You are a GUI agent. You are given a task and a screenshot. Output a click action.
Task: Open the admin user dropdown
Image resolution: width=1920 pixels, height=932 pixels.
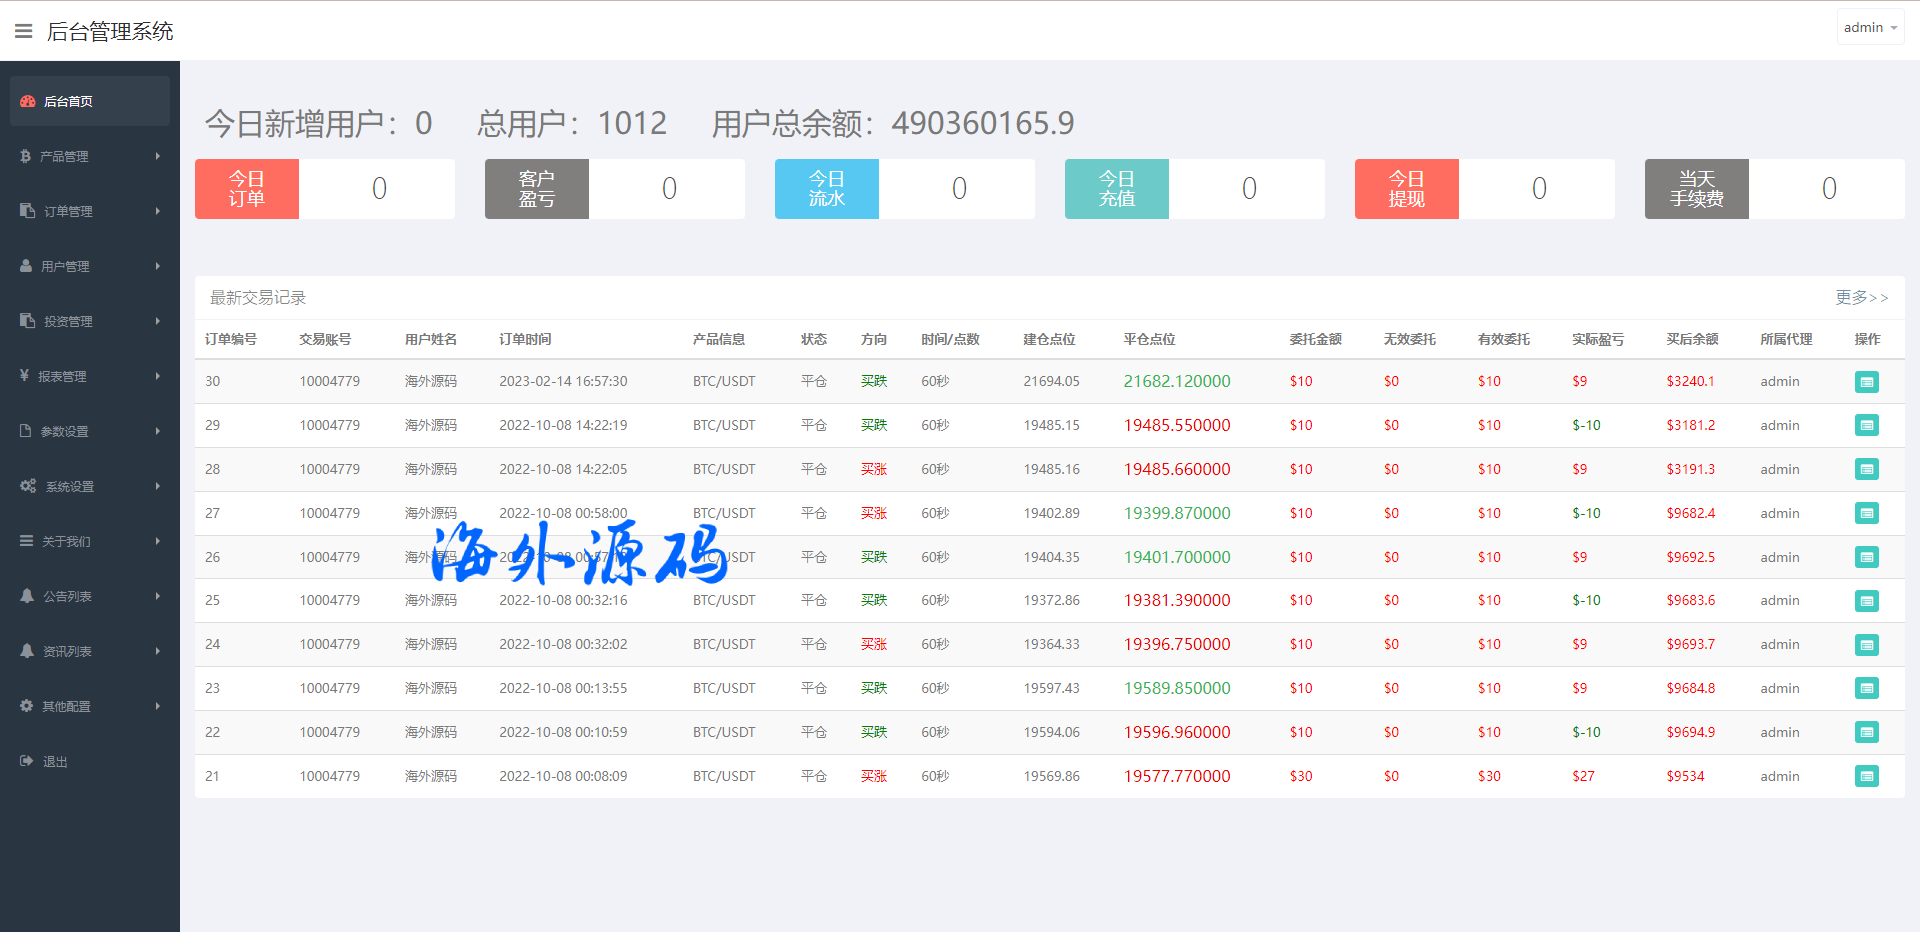[x=1869, y=28]
